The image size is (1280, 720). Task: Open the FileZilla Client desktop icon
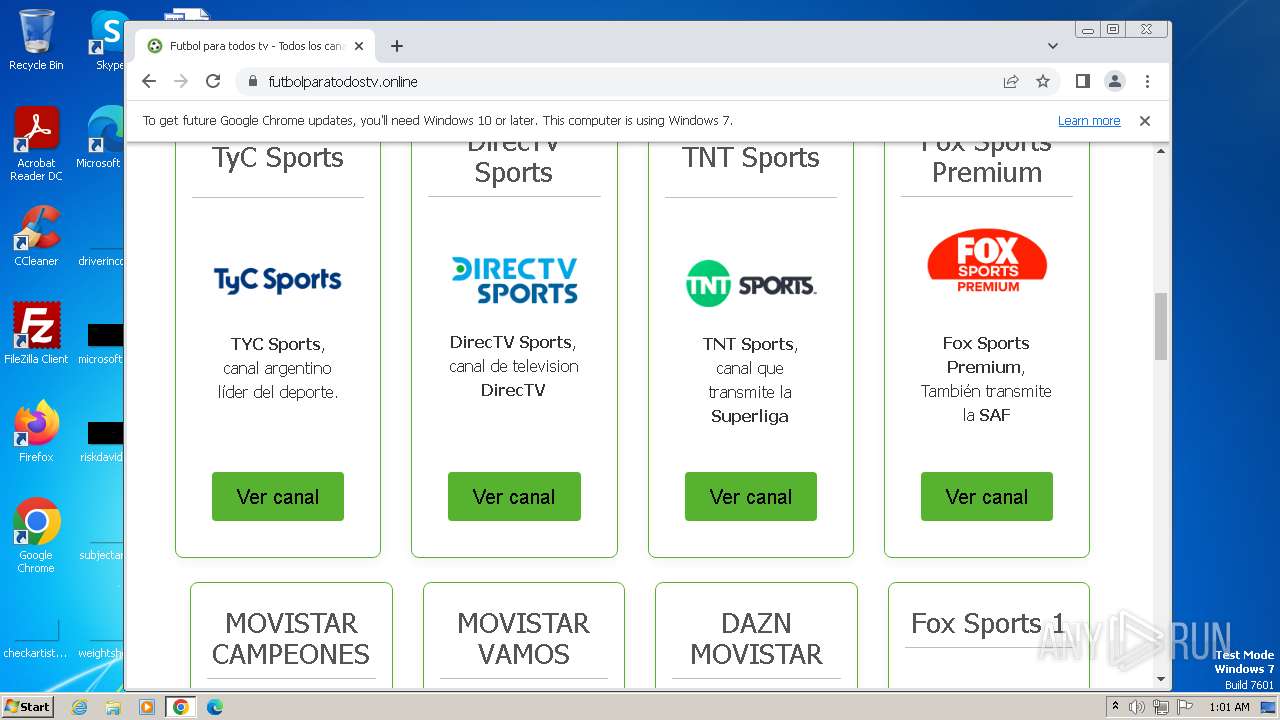click(36, 333)
